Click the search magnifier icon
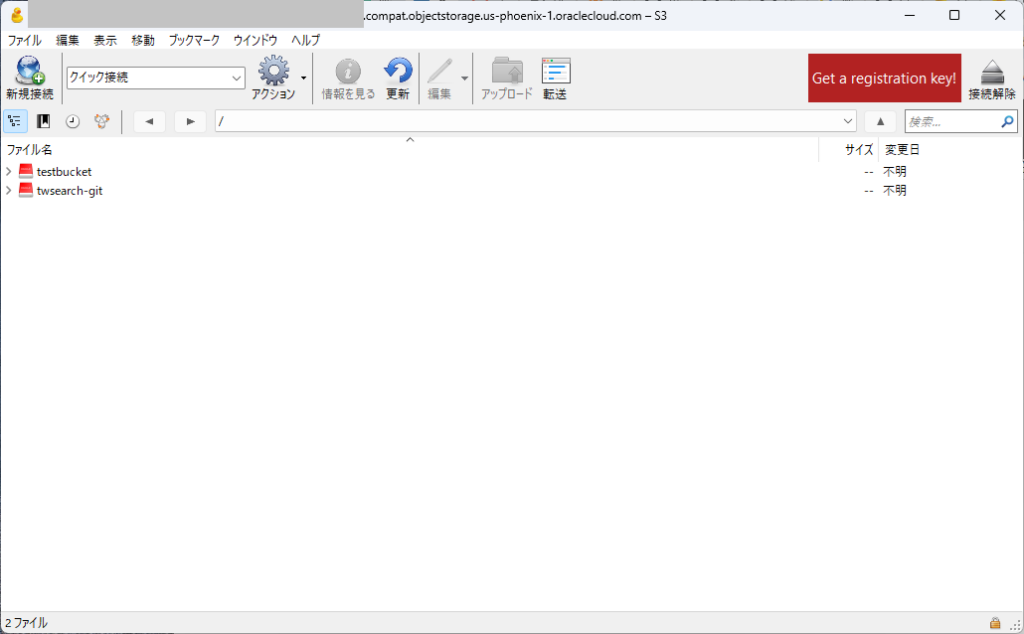Viewport: 1024px width, 634px height. 1008,121
